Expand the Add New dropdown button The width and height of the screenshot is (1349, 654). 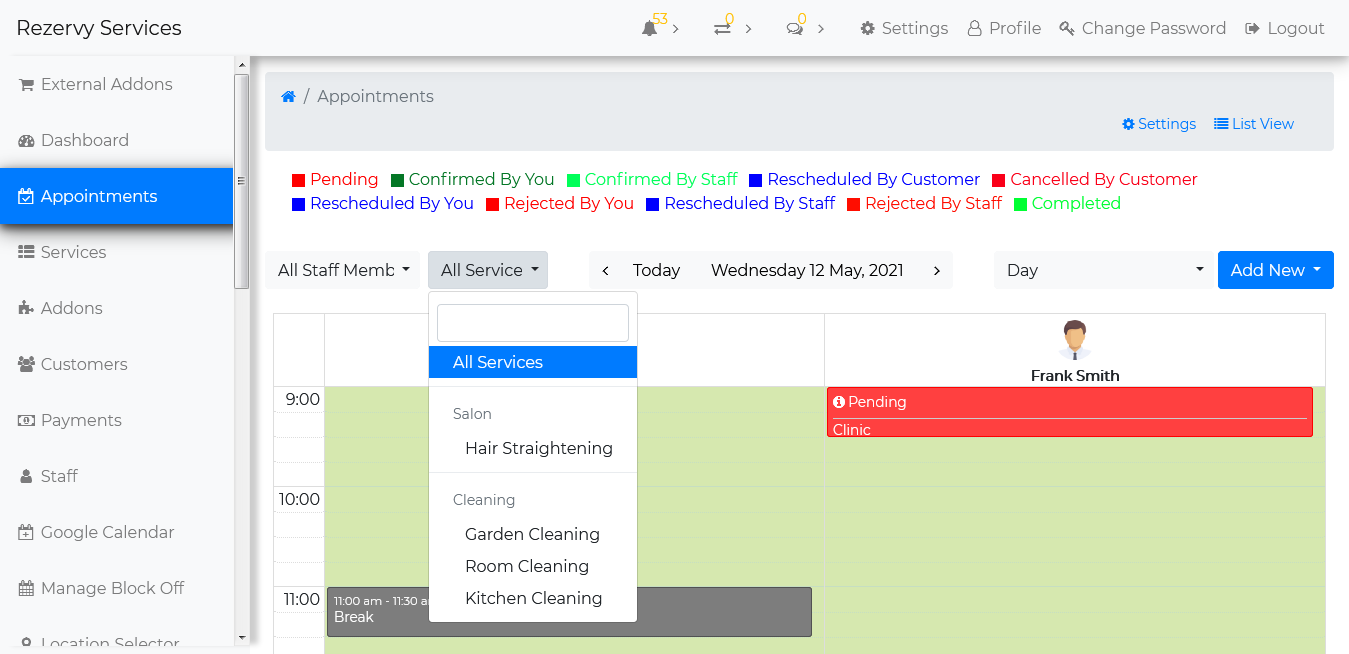coord(1275,270)
